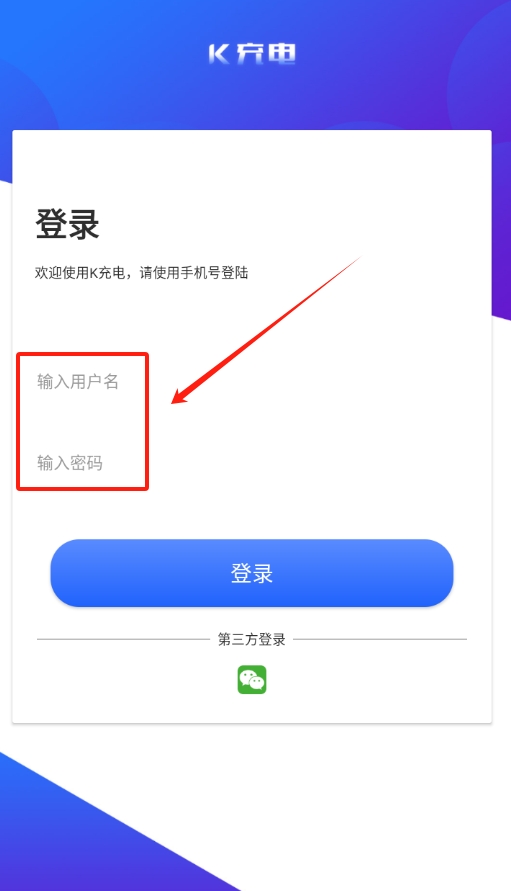
Task: Click the K充电 logo at top
Action: click(252, 54)
